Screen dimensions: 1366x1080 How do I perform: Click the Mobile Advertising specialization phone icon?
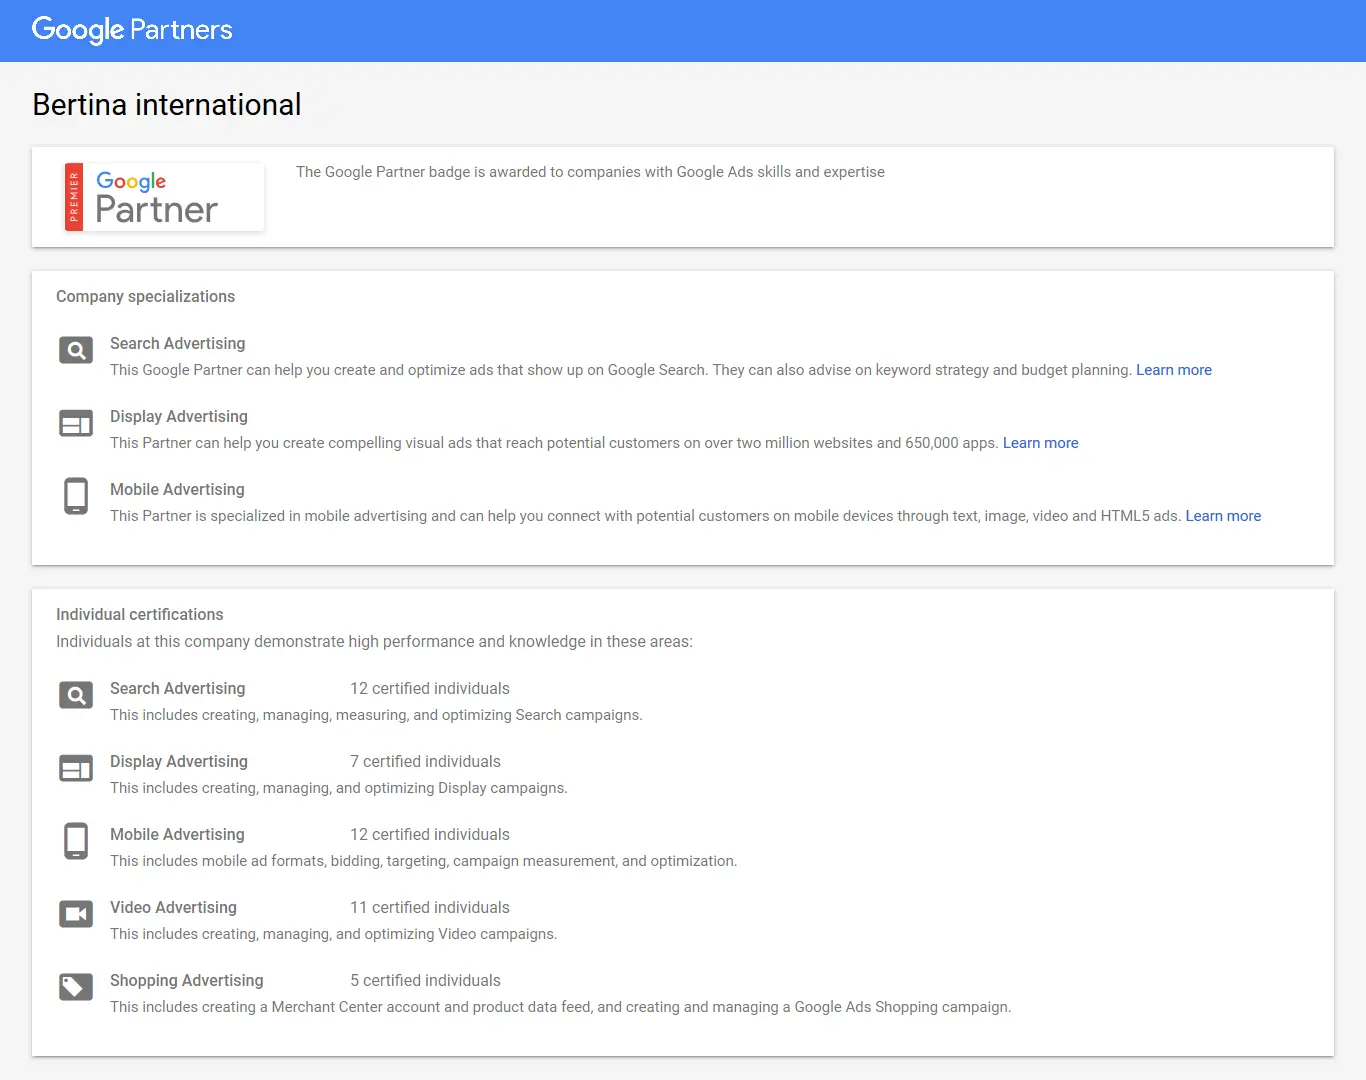pyautogui.click(x=76, y=496)
